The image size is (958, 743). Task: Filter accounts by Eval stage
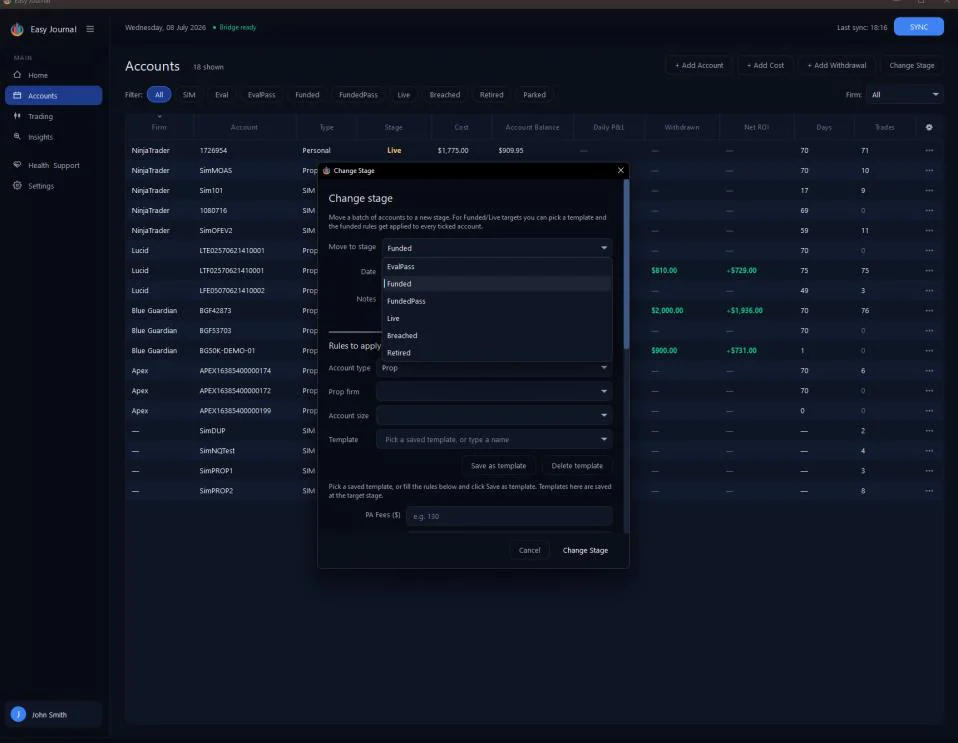pos(222,95)
